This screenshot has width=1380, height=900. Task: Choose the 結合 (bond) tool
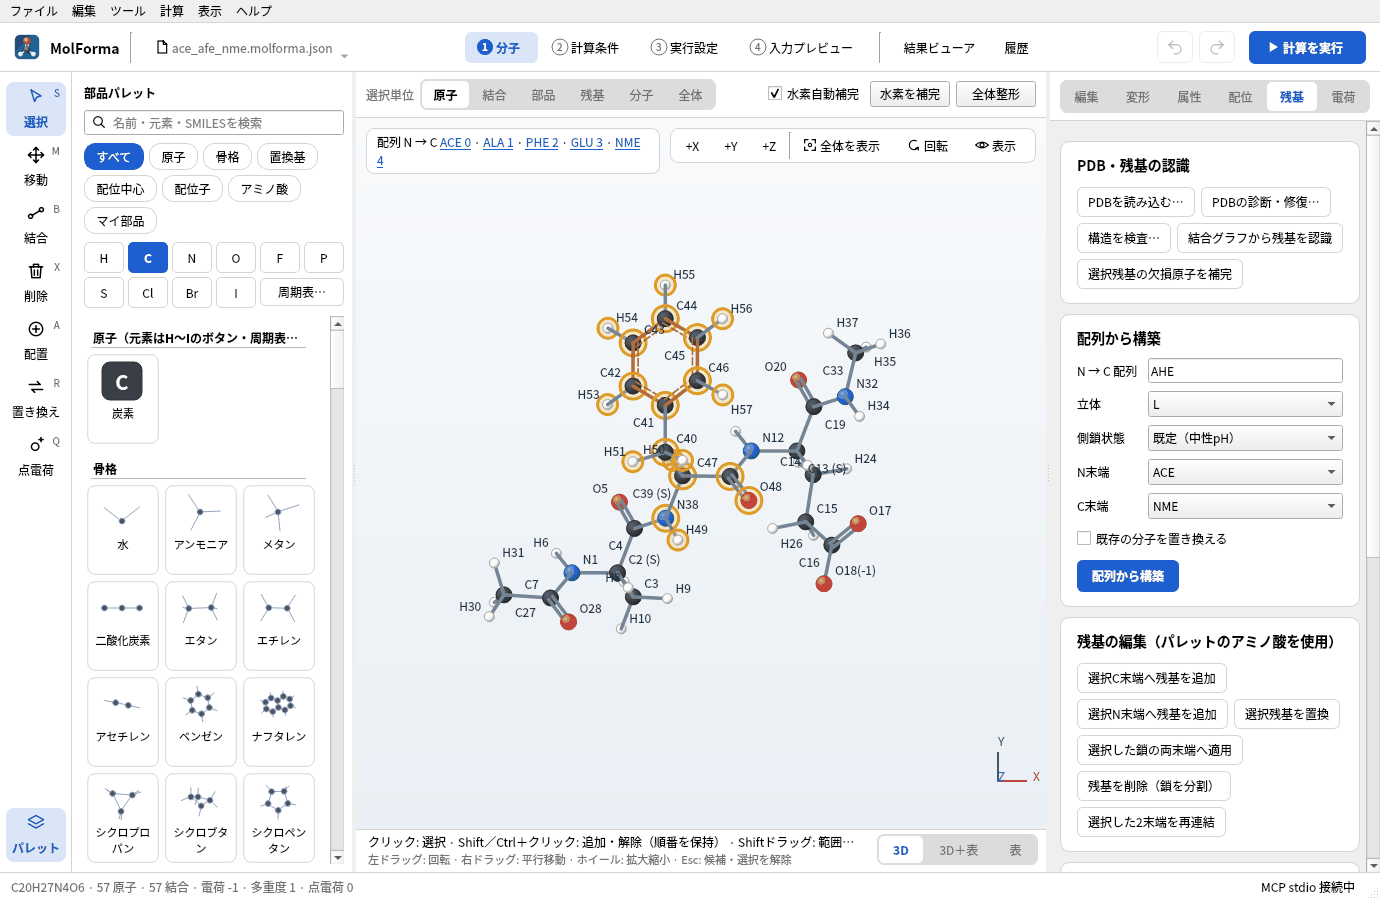point(36,224)
